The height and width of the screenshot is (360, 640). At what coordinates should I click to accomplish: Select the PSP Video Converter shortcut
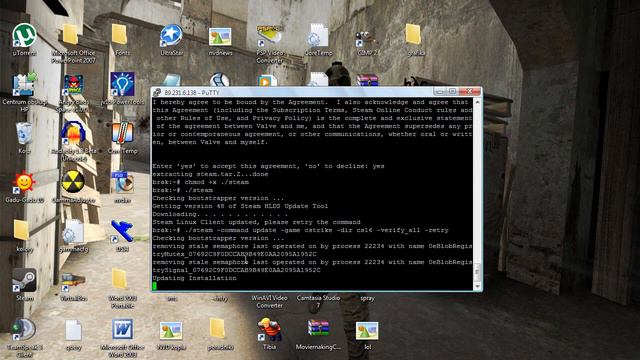pyautogui.click(x=269, y=35)
